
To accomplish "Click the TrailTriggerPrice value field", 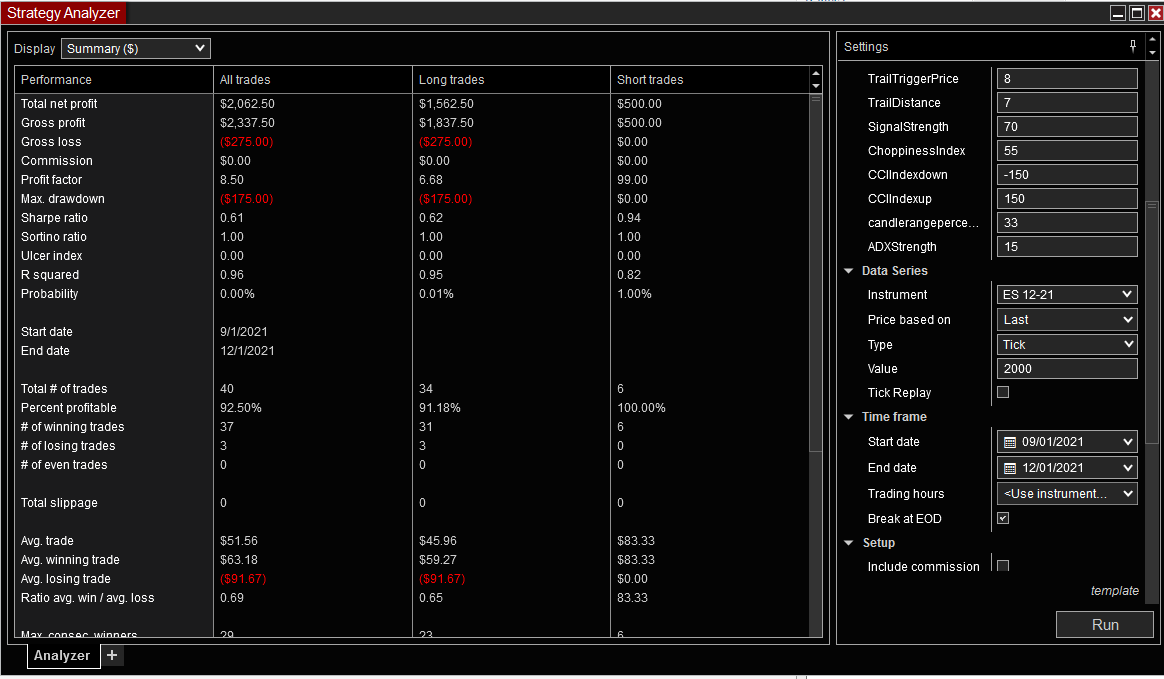I will (x=1067, y=79).
